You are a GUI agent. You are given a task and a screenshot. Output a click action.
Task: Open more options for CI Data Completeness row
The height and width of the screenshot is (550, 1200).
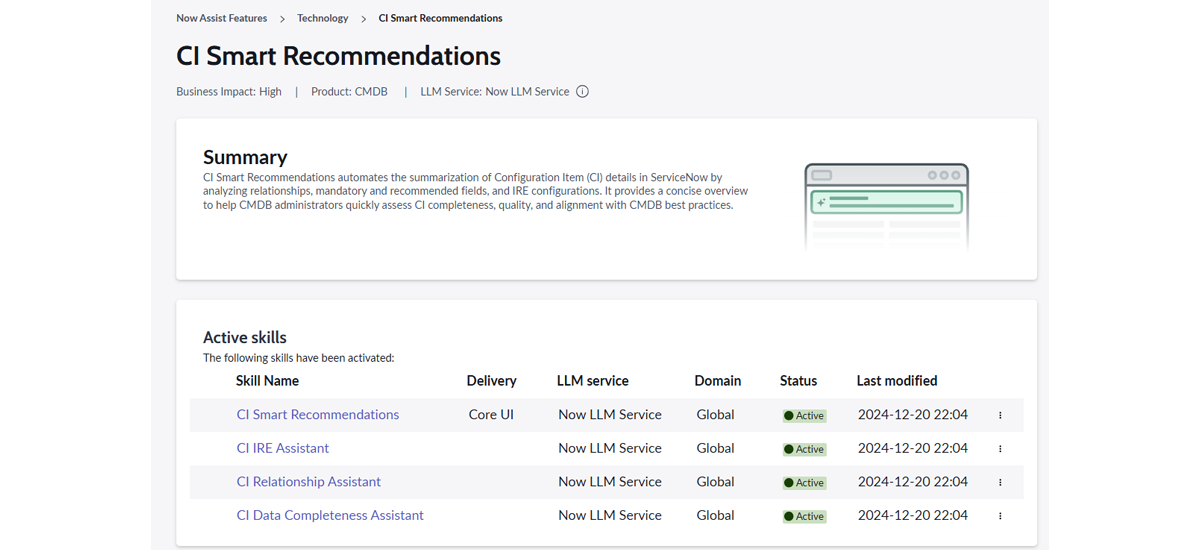1000,516
